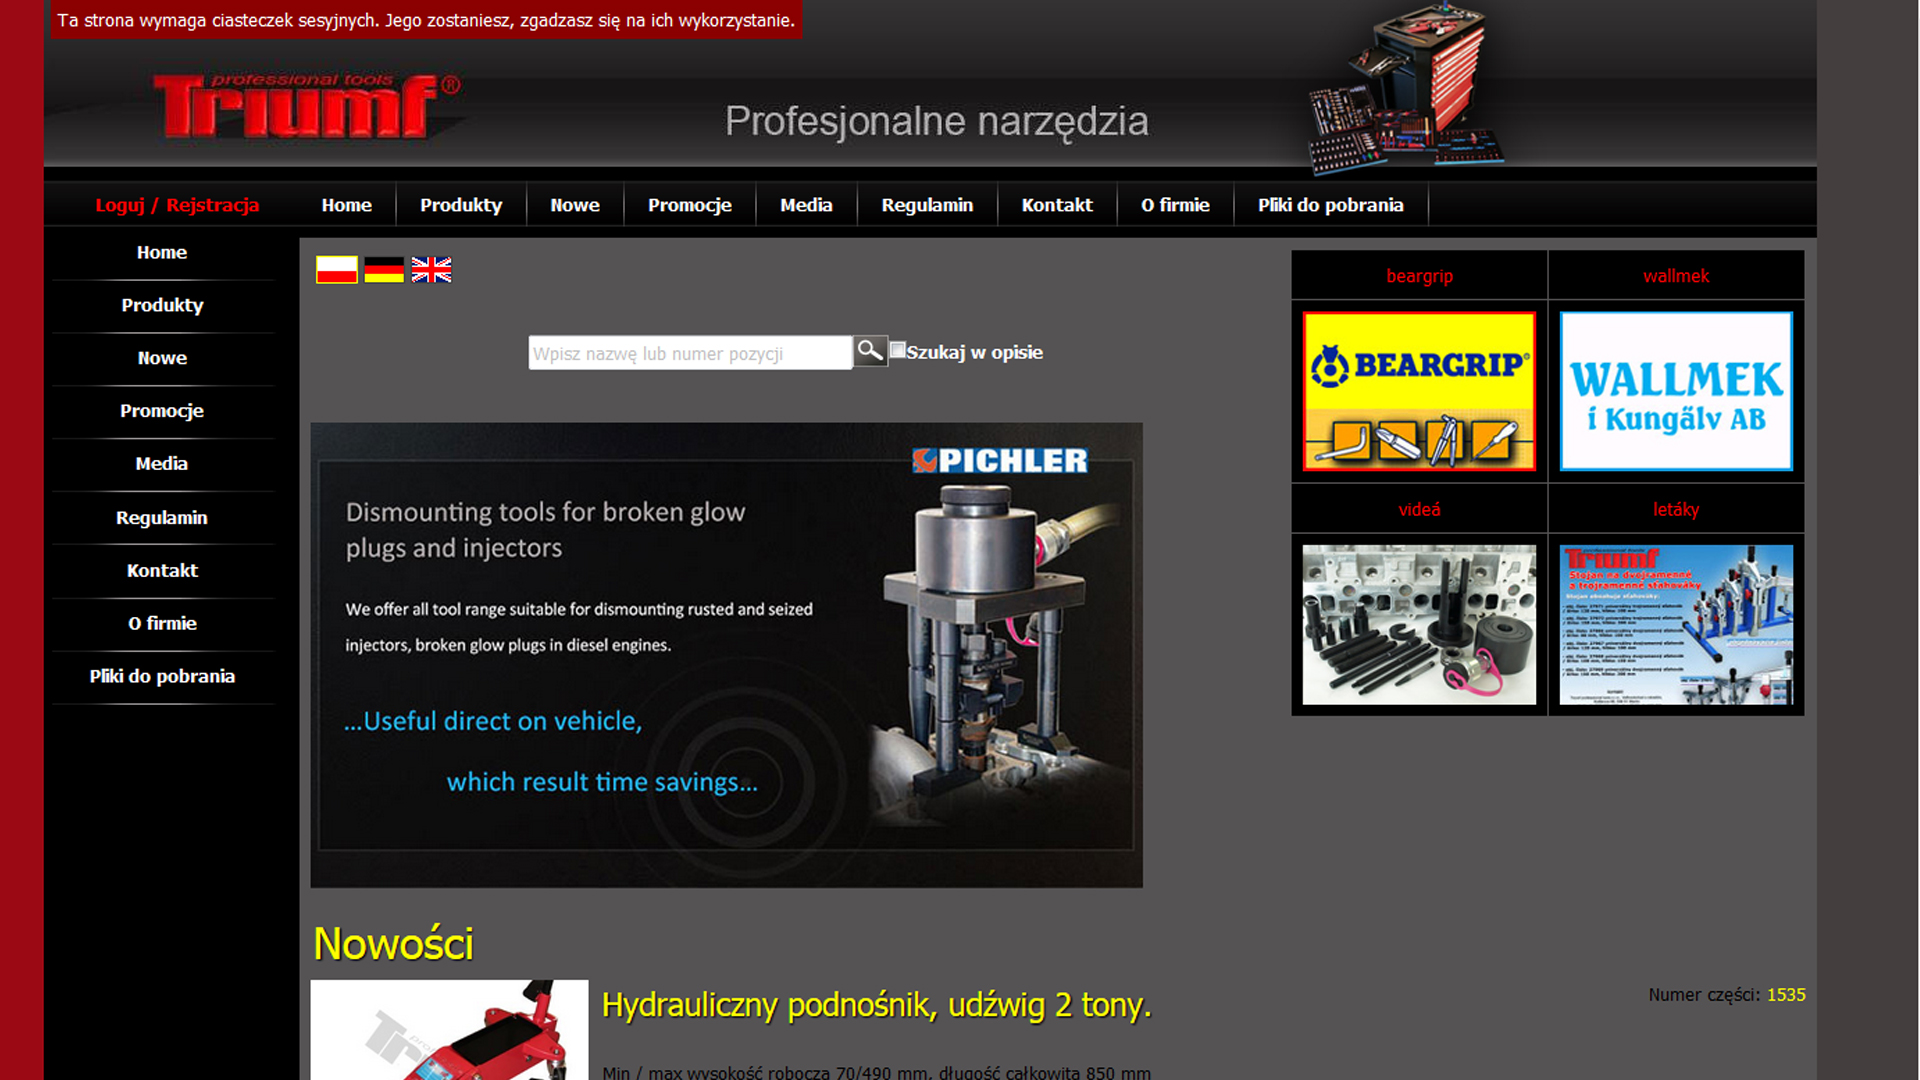Switch language with the UK flag
1920x1080 pixels.
[432, 270]
